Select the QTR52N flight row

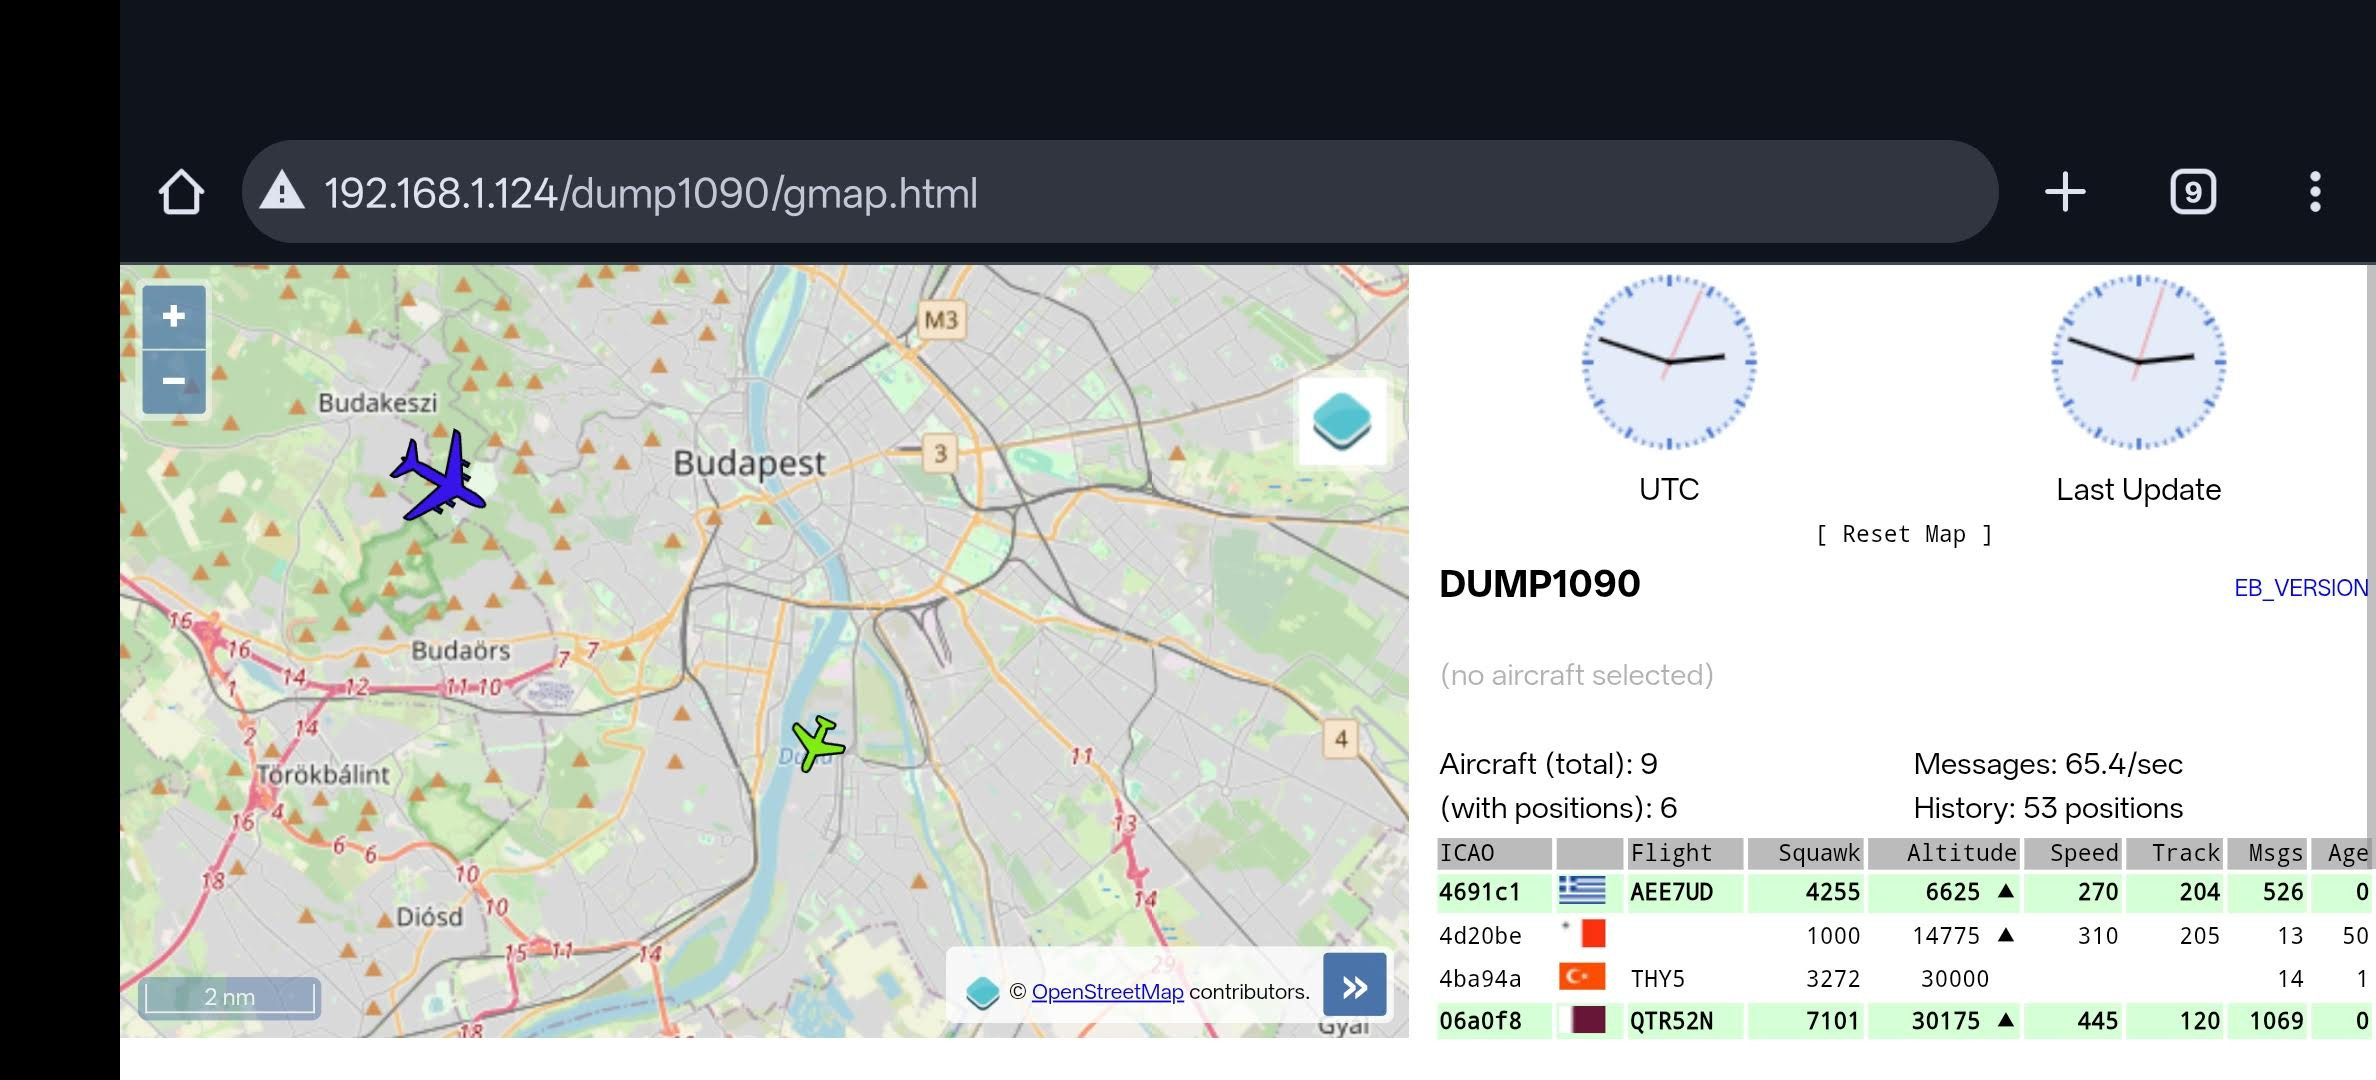click(x=1671, y=1021)
